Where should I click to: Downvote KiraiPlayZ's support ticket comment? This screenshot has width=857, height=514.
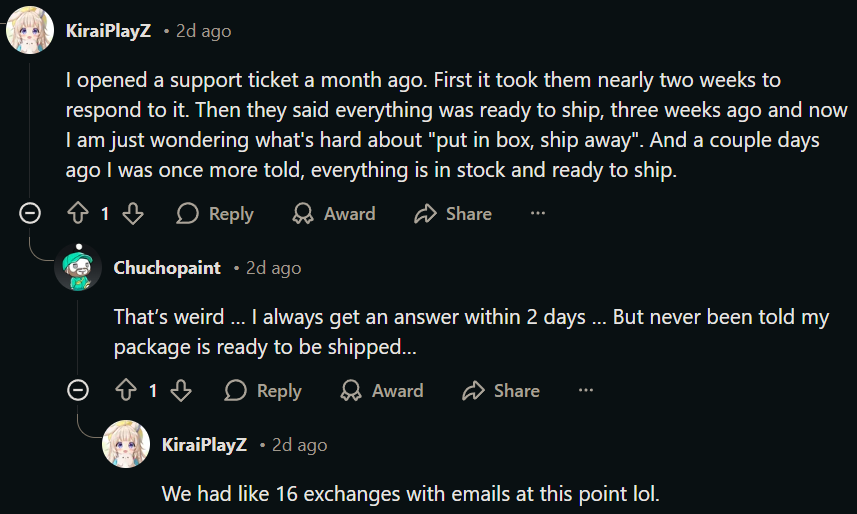(x=133, y=213)
